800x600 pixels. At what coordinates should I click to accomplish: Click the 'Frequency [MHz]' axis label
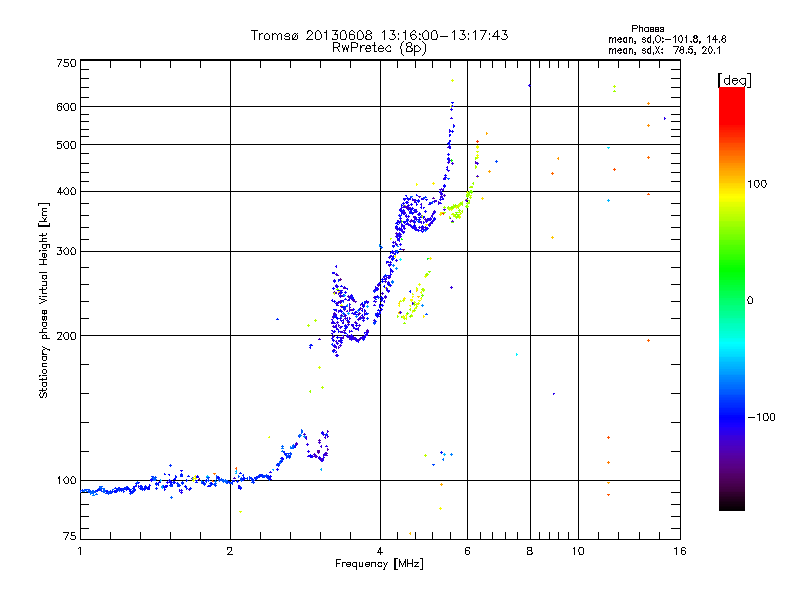(379, 564)
